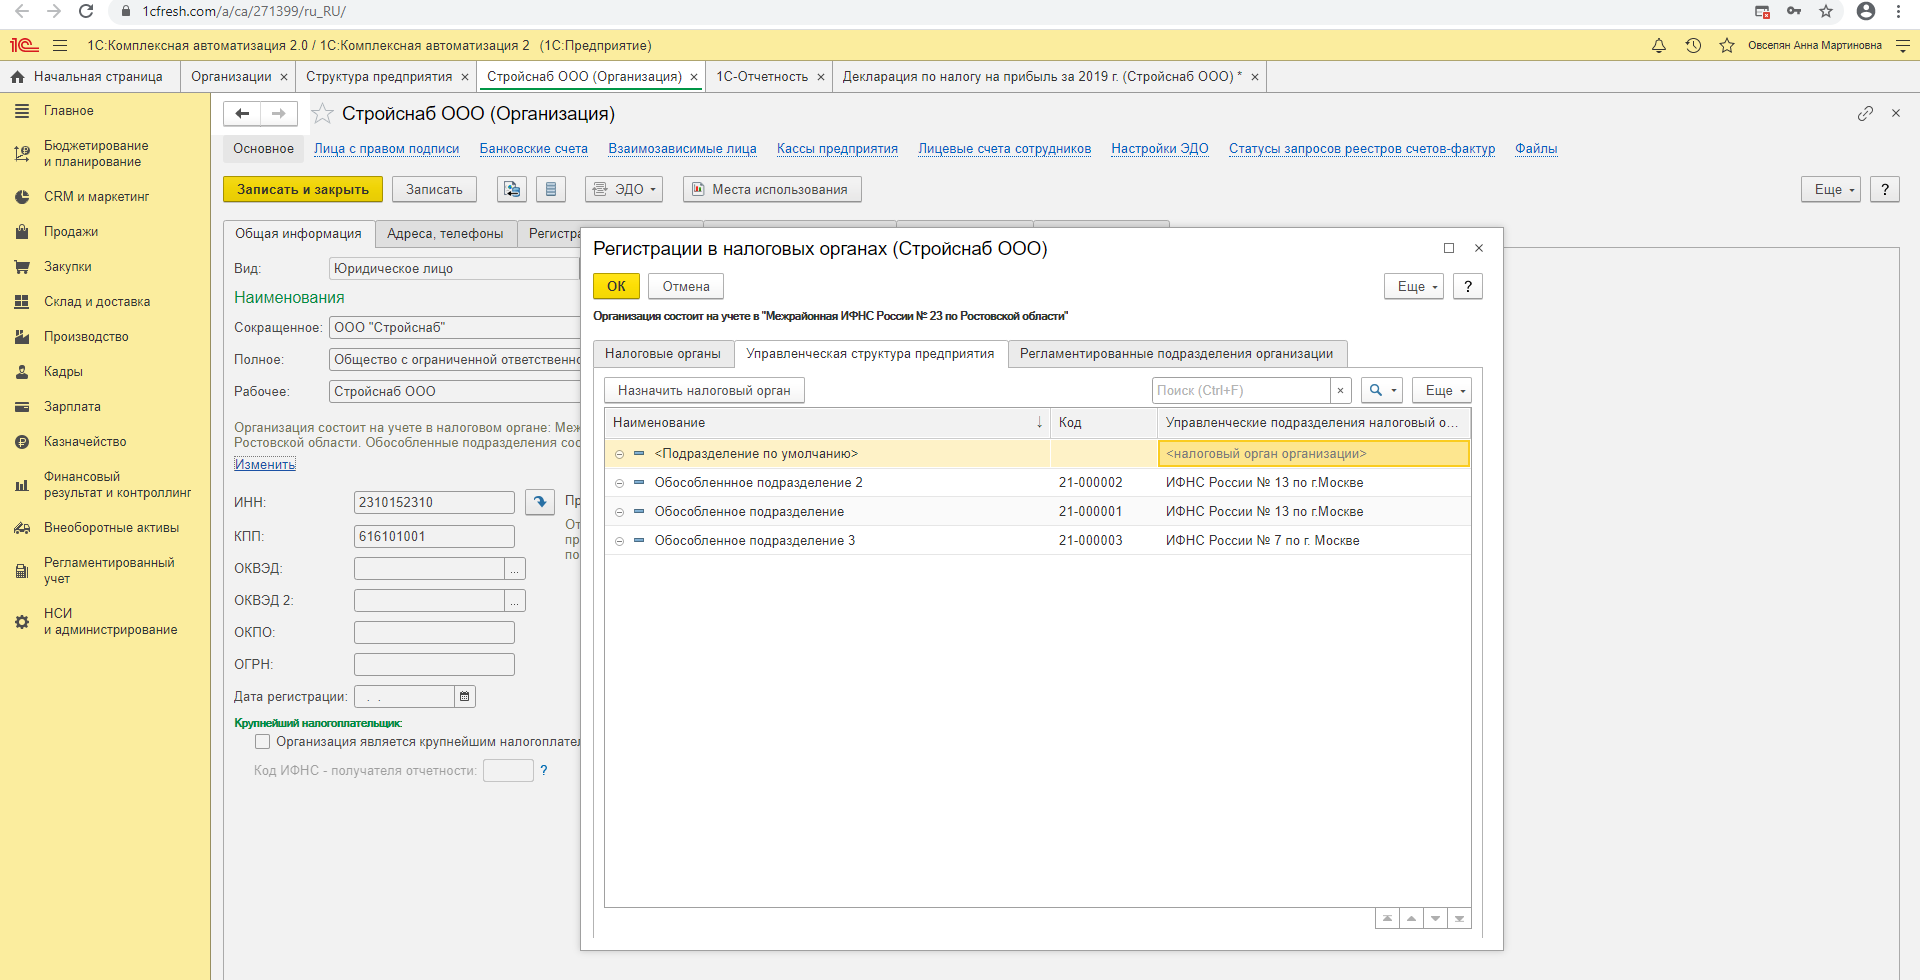1920x980 pixels.
Task: Open dialog help question mark button
Action: [x=1467, y=286]
